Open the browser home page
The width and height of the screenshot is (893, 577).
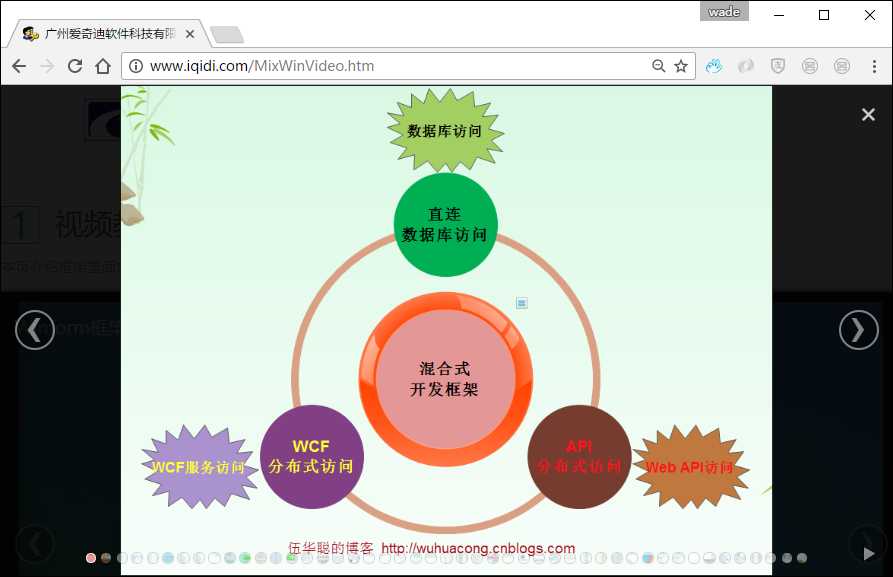point(103,66)
